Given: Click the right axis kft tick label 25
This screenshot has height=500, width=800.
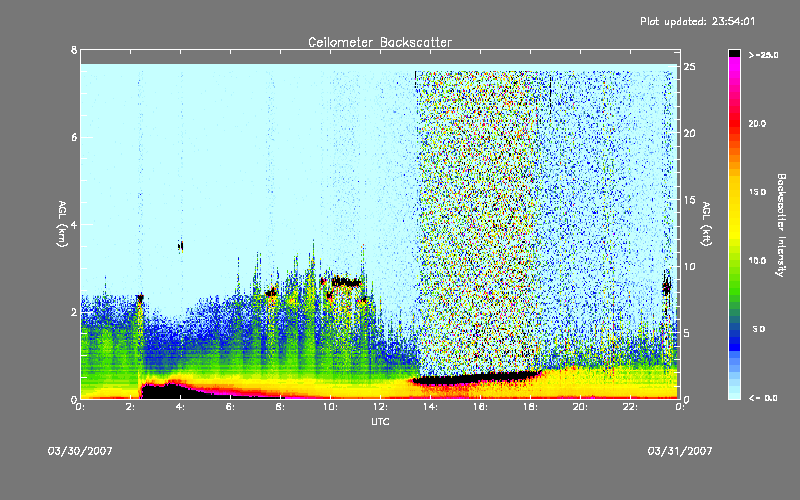Looking at the screenshot, I should point(690,67).
